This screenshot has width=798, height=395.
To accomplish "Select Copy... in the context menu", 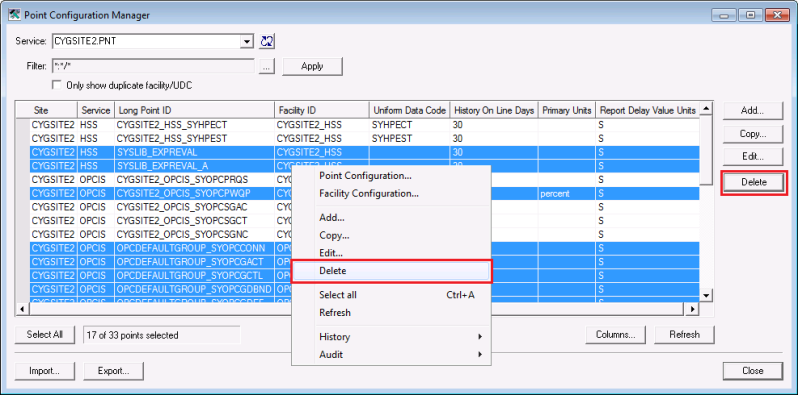I will click(391, 236).
